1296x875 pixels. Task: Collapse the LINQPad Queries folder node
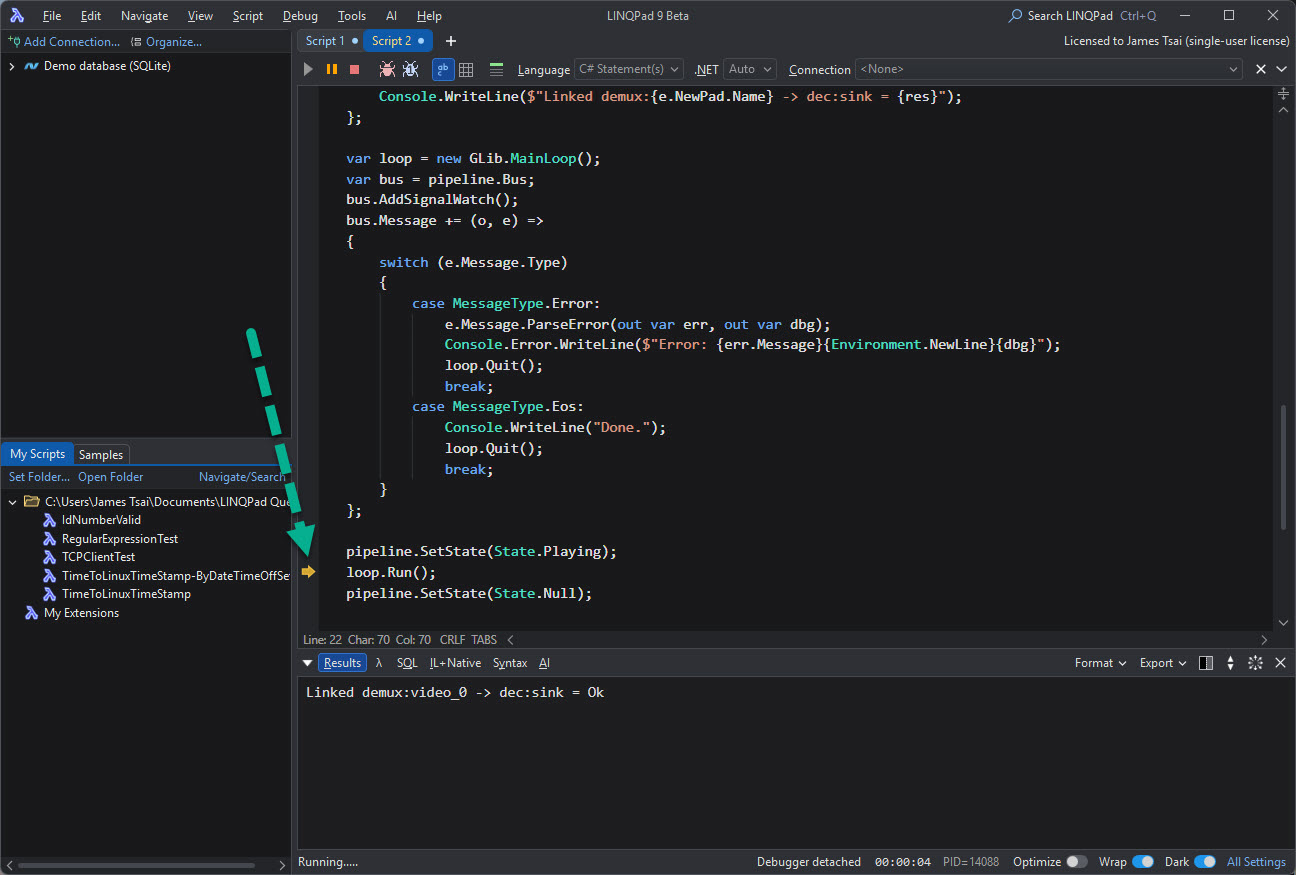click(12, 501)
